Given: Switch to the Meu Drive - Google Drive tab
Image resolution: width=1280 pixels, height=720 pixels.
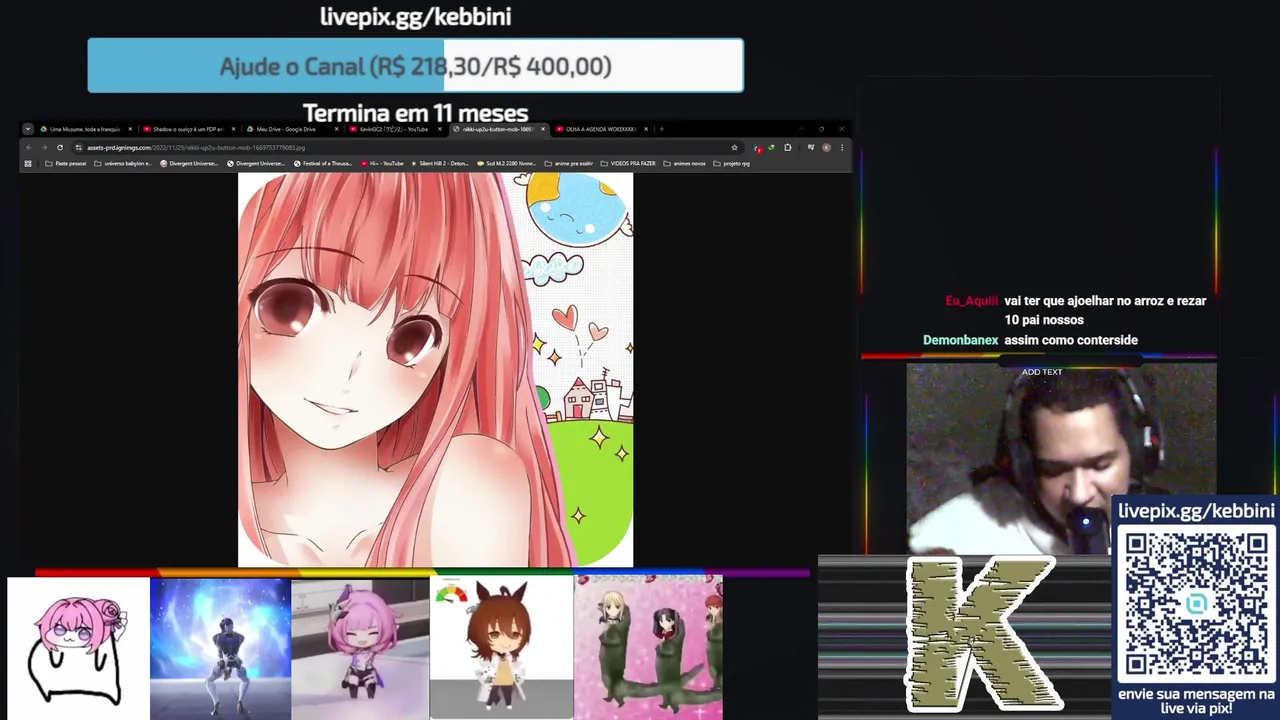Looking at the screenshot, I should tap(290, 129).
